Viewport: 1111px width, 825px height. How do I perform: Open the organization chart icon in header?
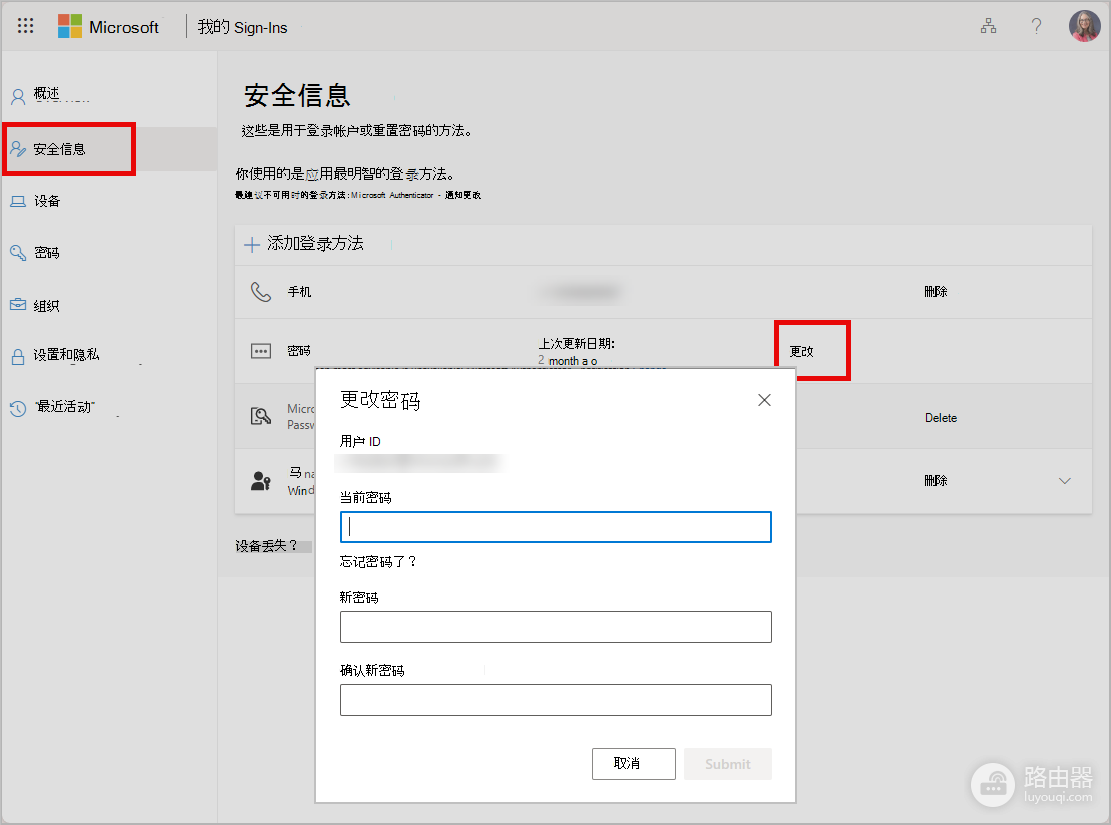tap(988, 27)
